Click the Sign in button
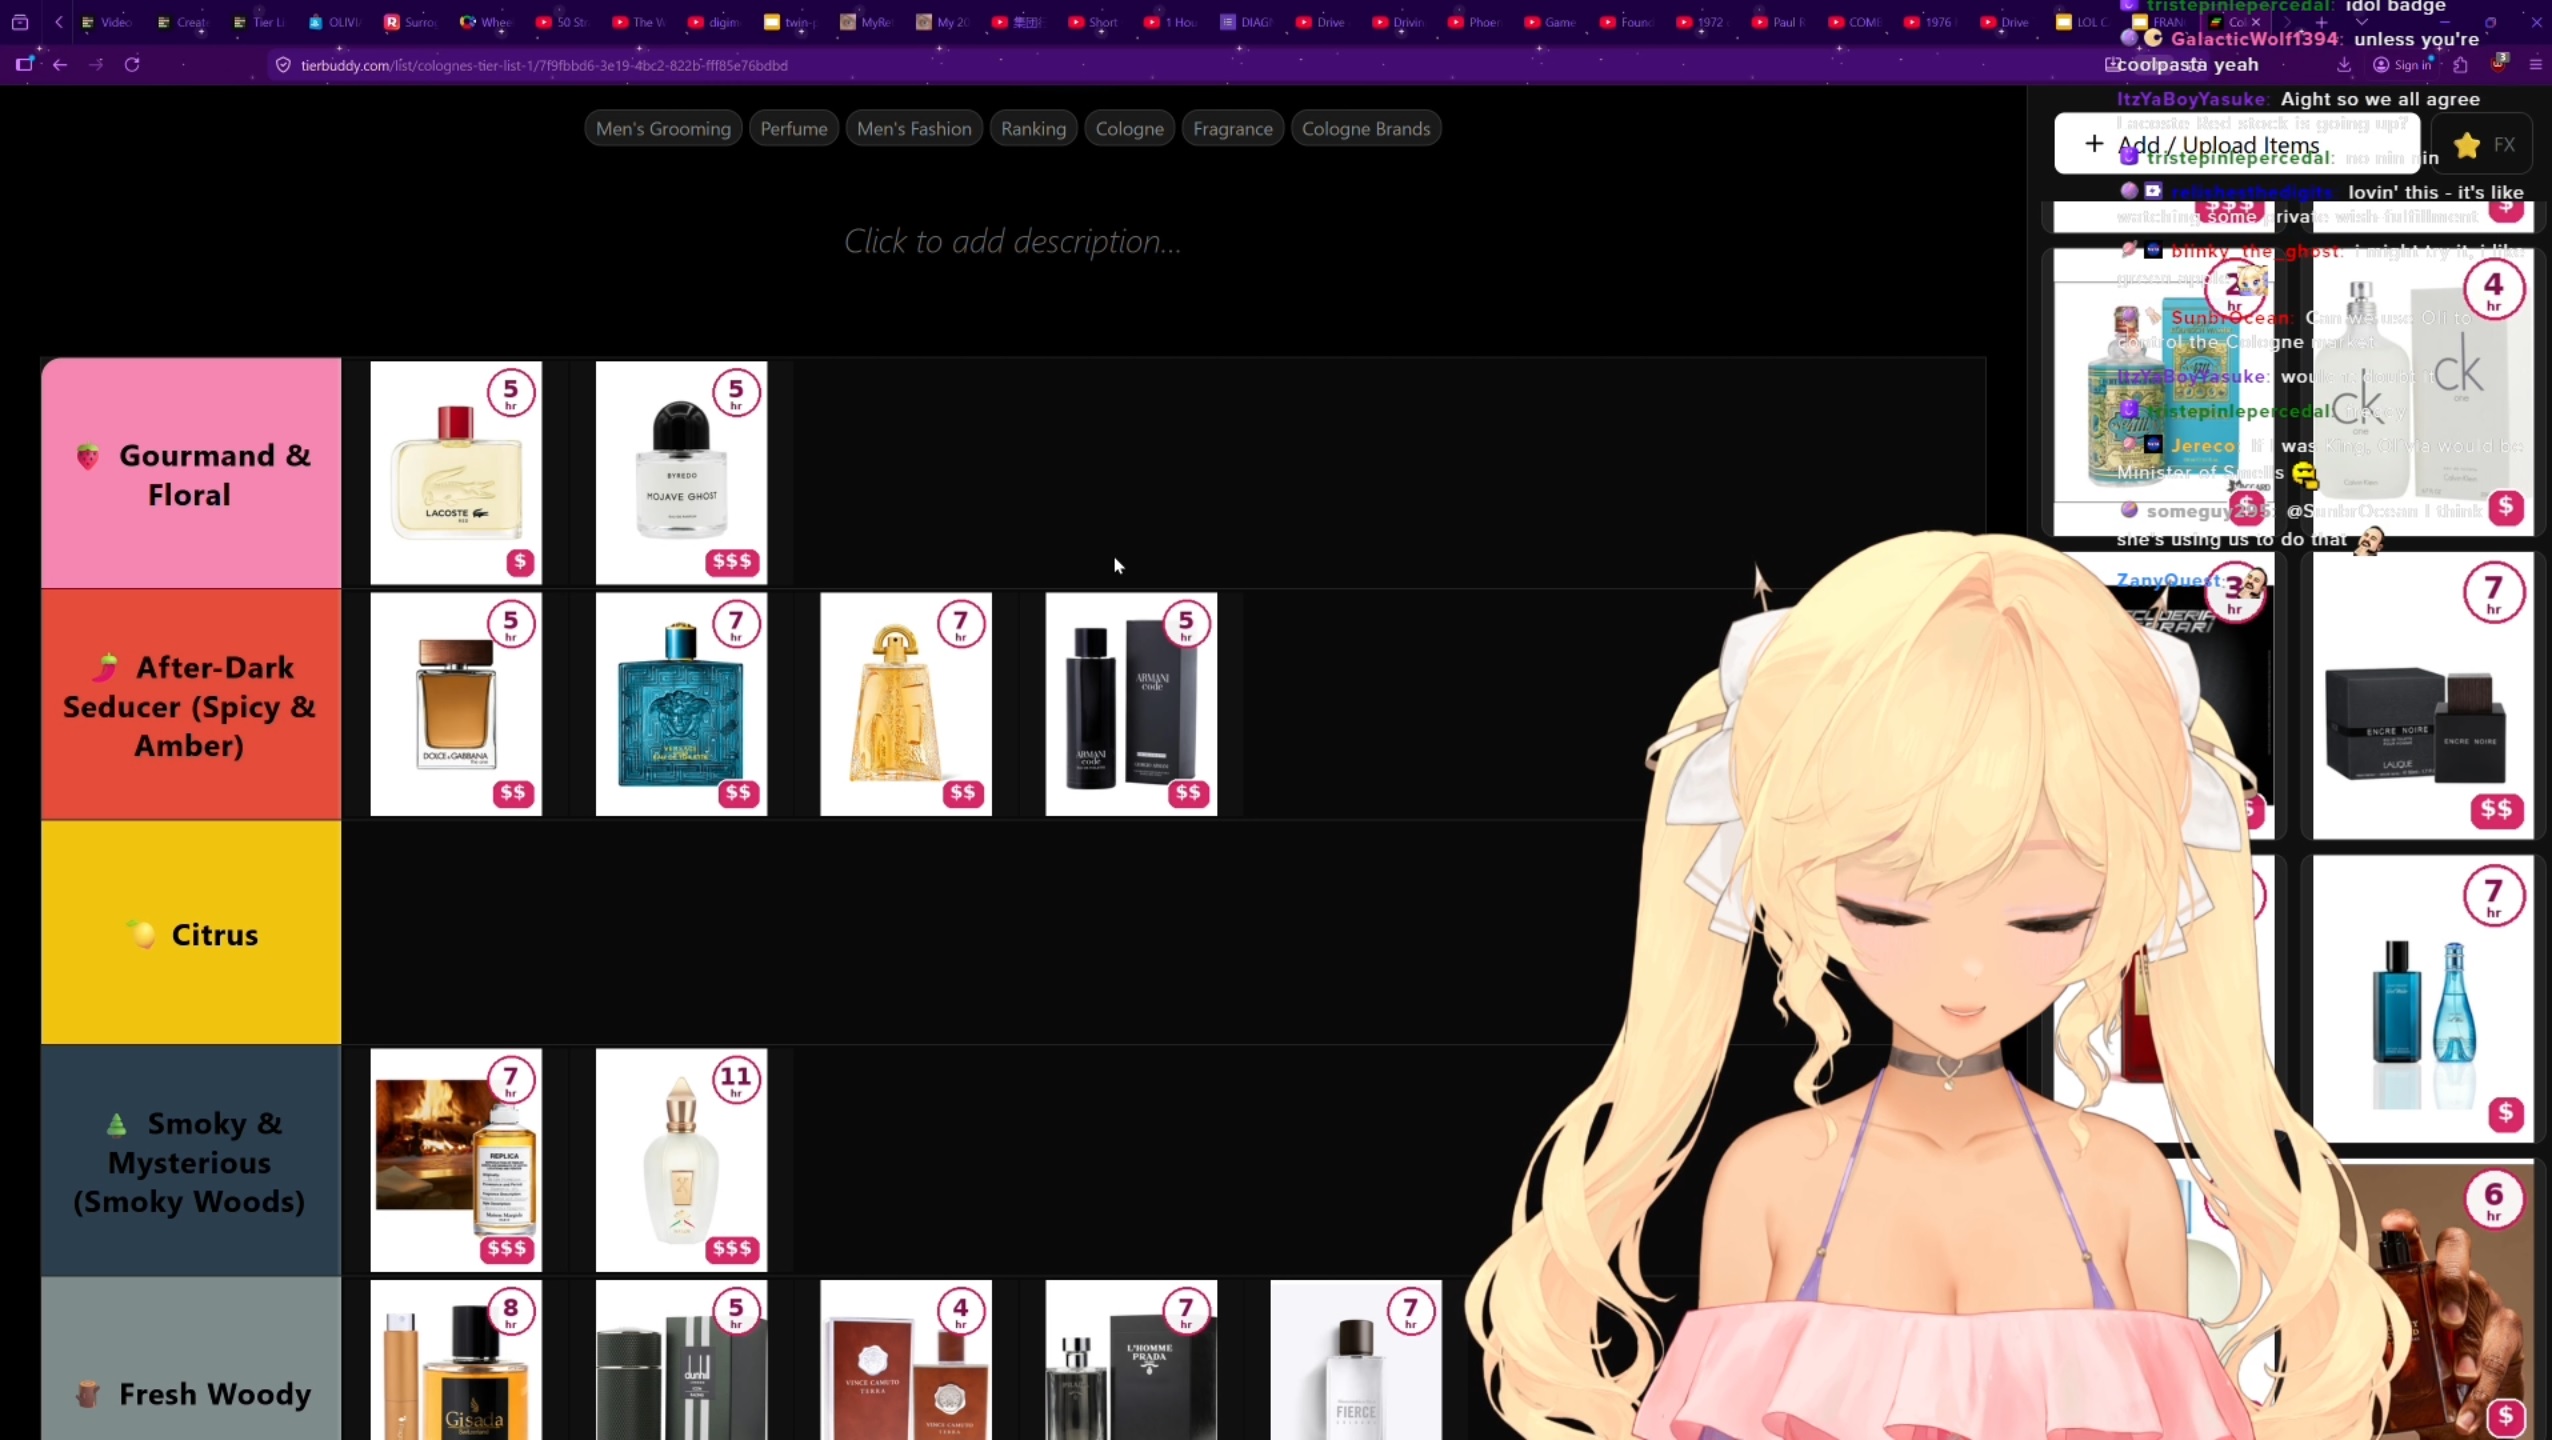2552x1440 pixels. 2402,65
